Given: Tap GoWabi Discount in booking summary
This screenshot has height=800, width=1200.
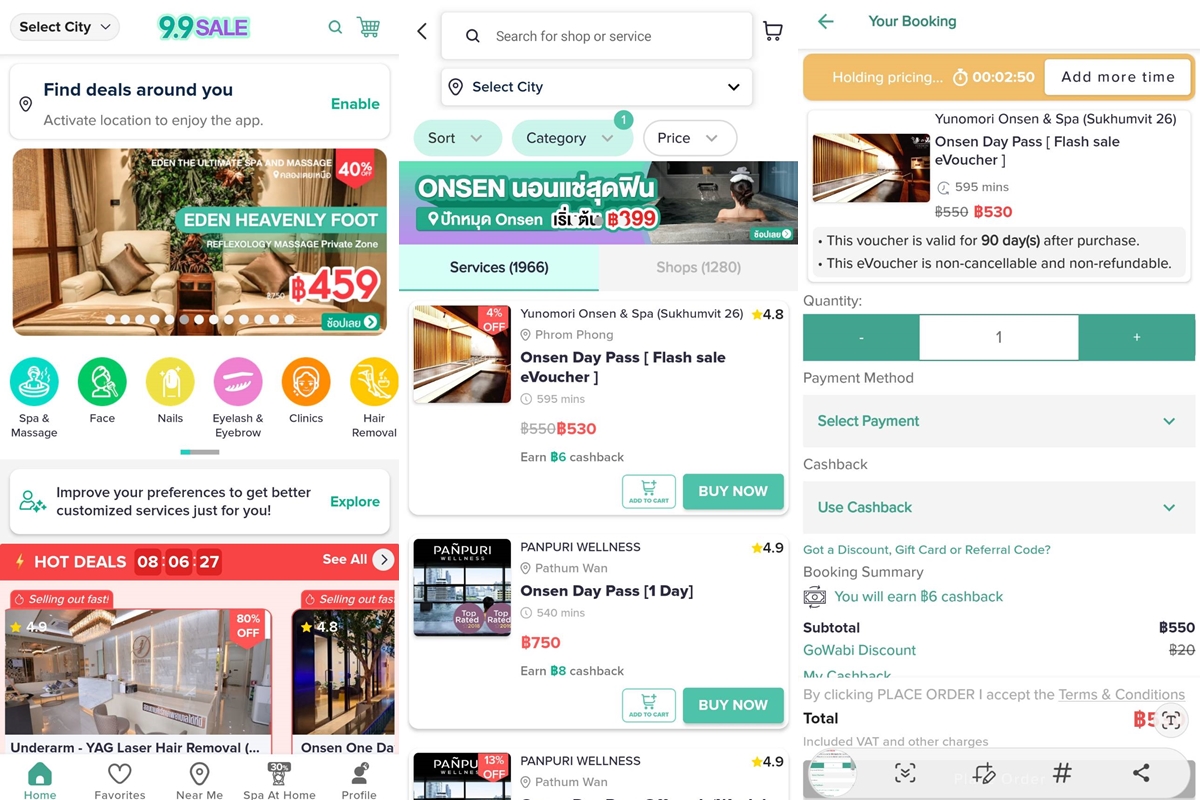Looking at the screenshot, I should coord(860,650).
